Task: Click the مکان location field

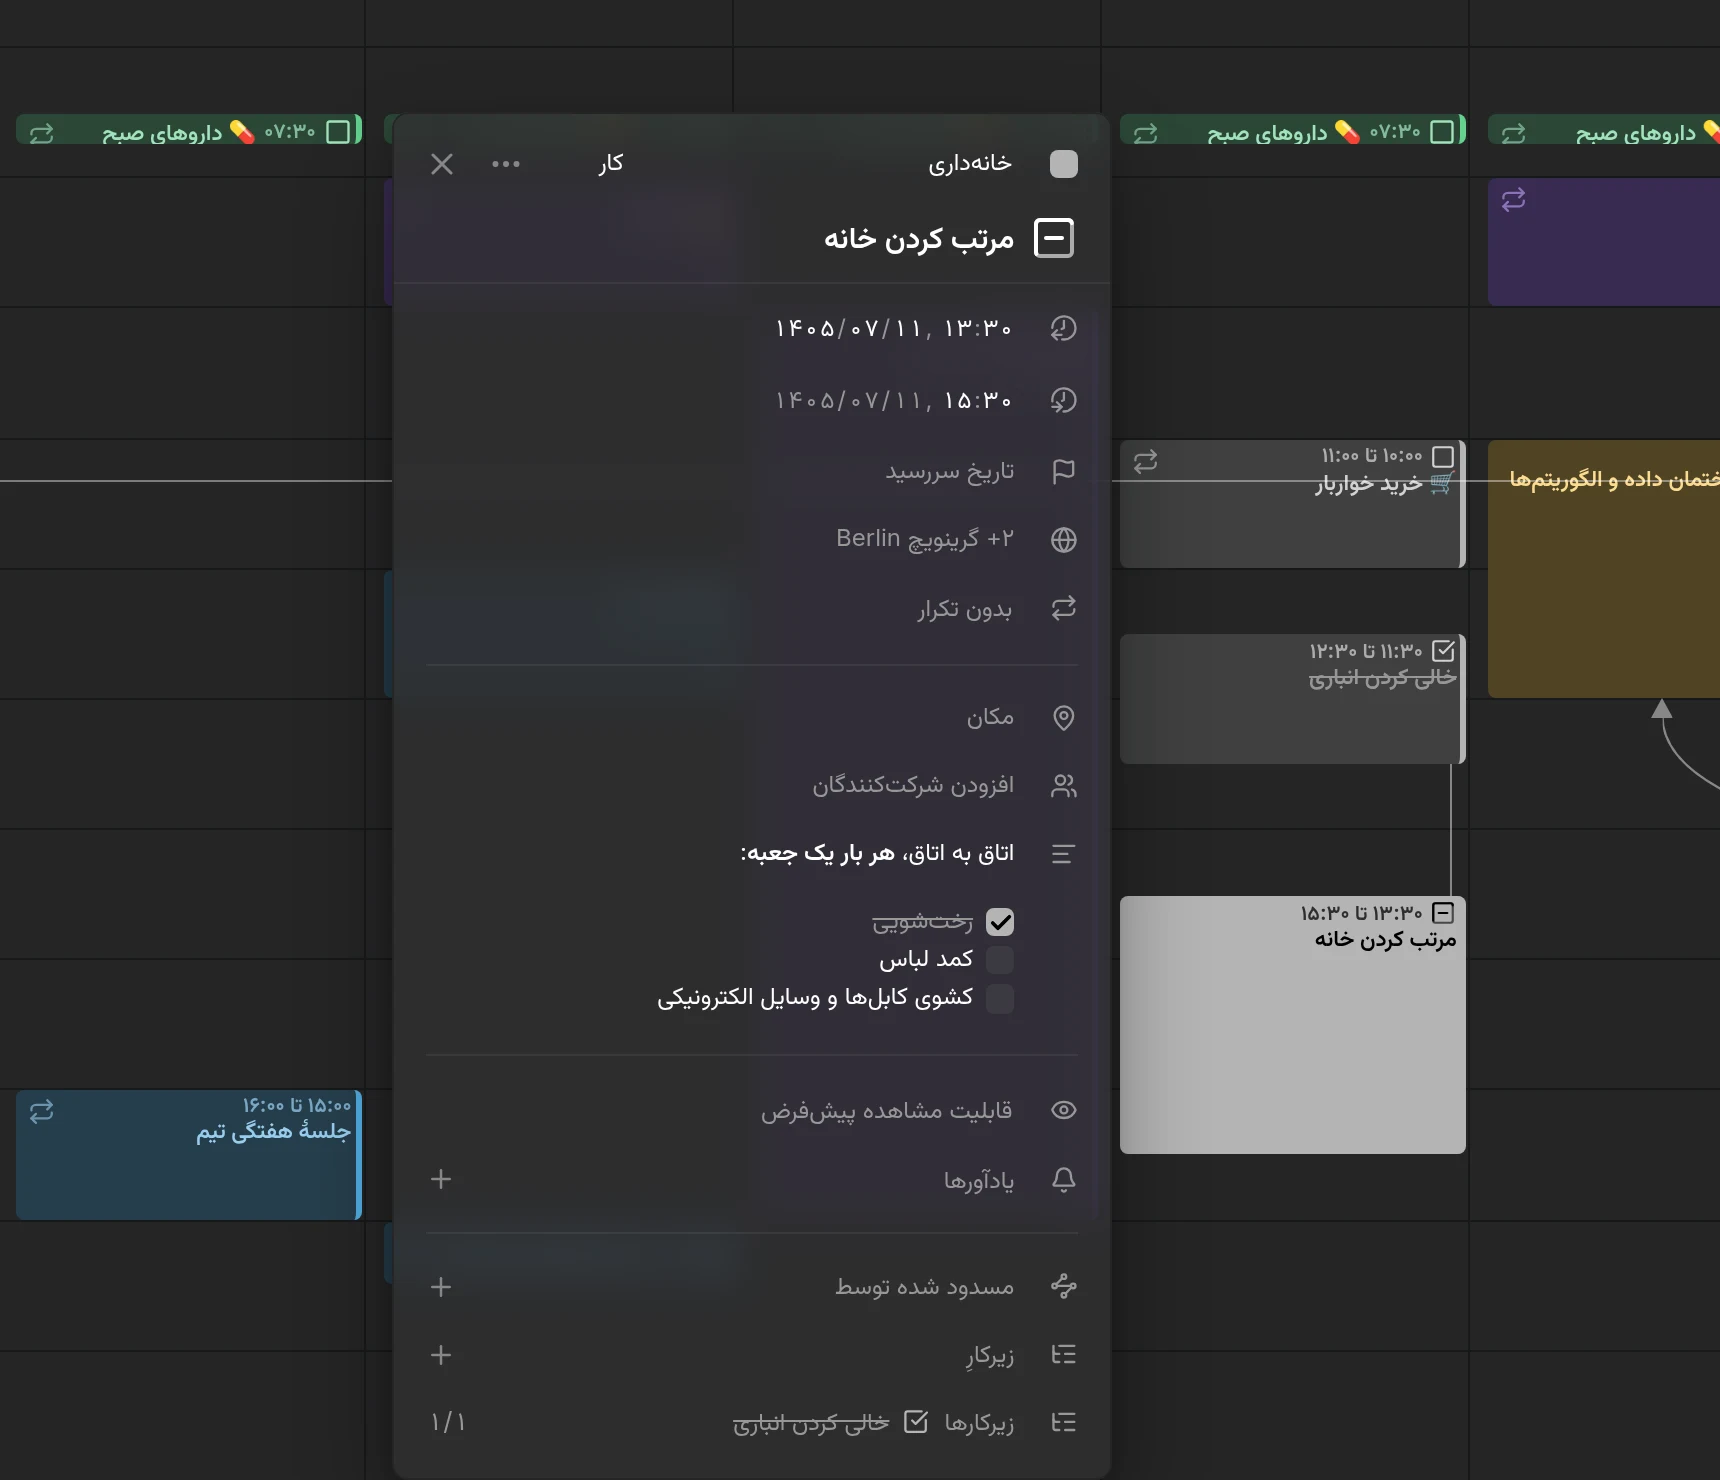Action: (x=990, y=717)
